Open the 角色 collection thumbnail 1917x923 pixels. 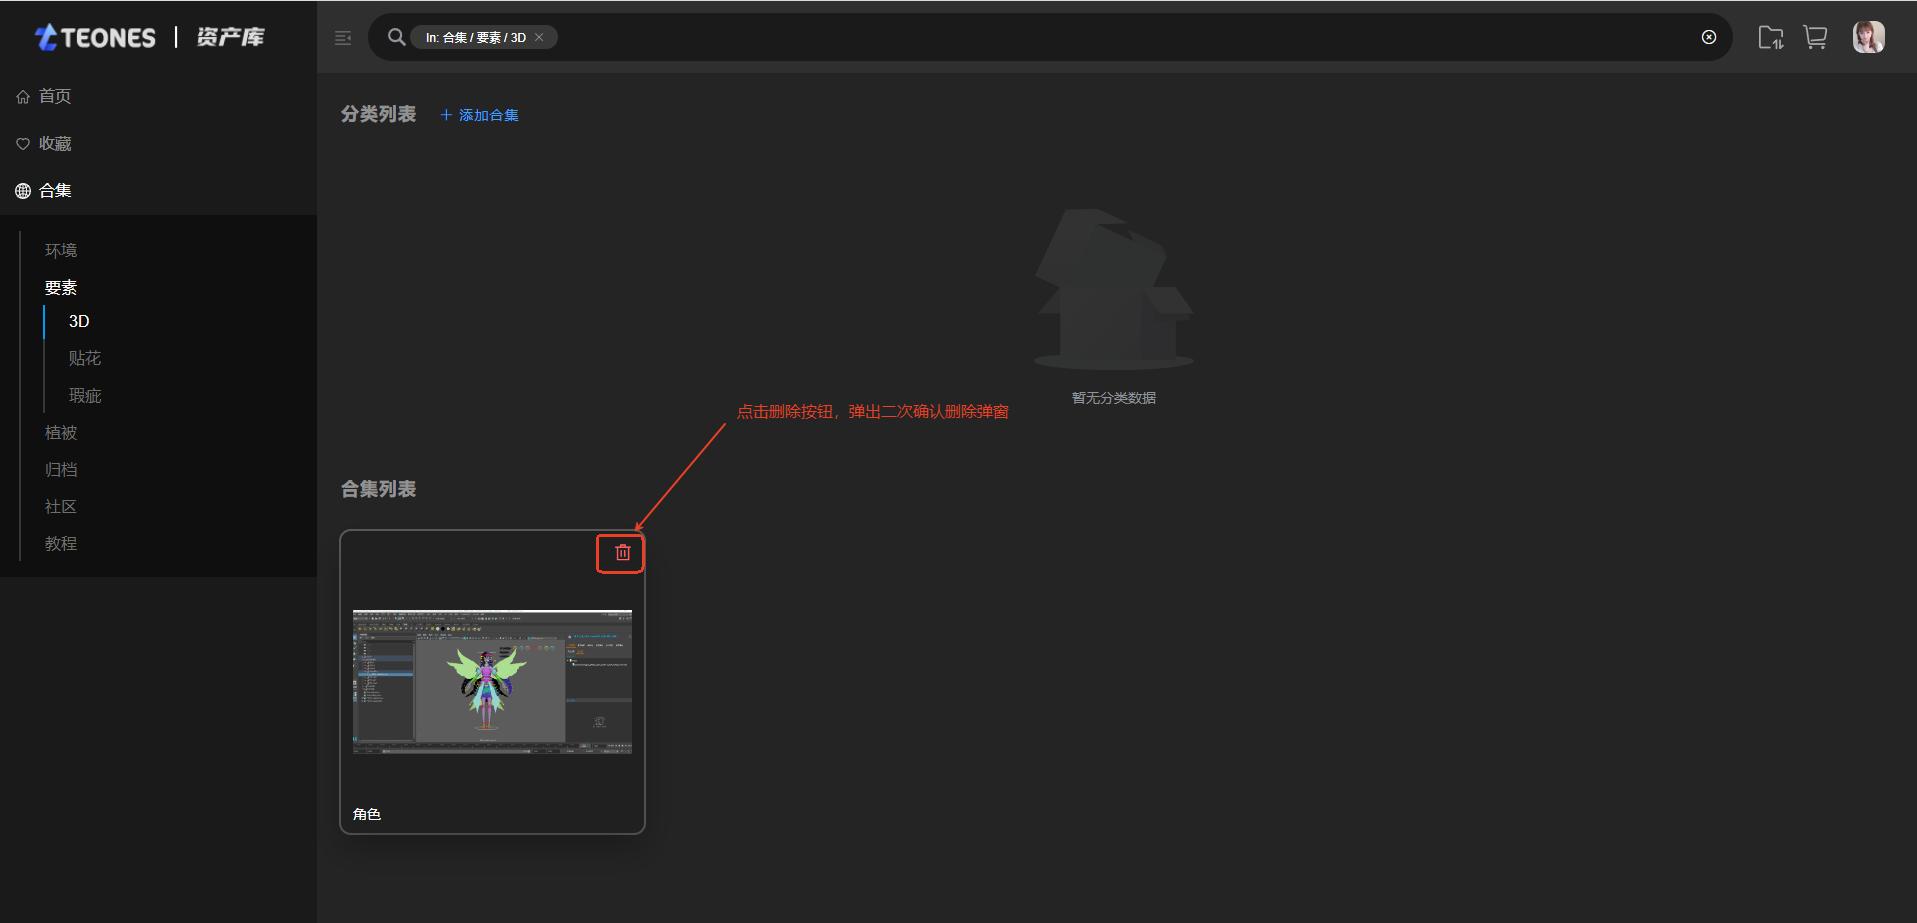coord(492,681)
